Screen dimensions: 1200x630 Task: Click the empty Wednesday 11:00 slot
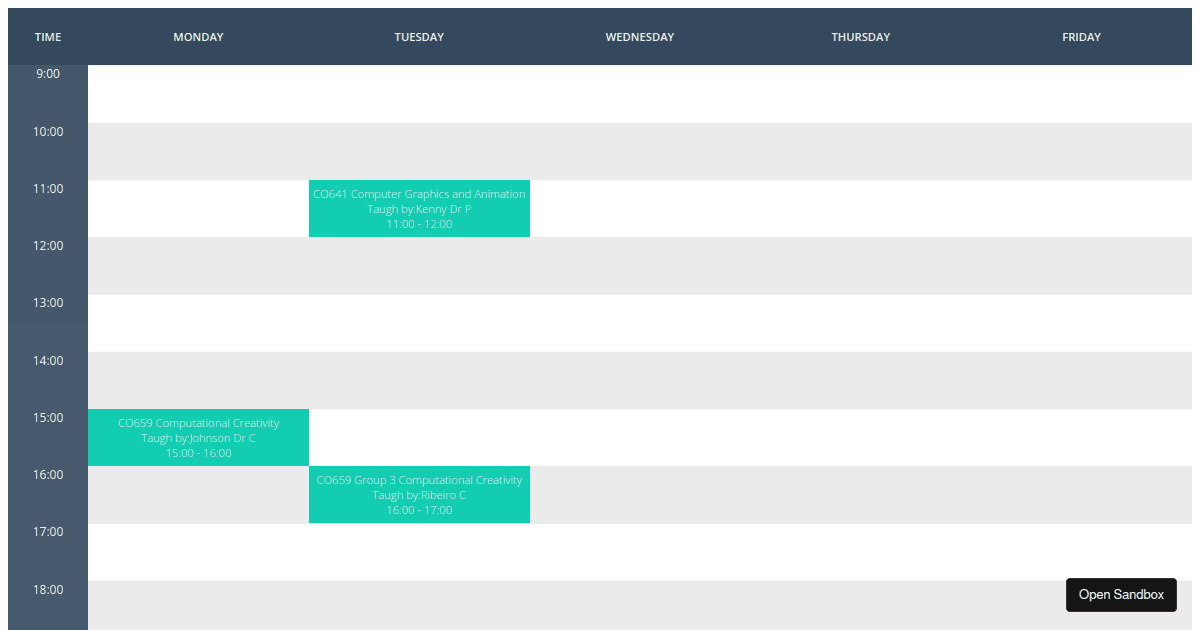(x=640, y=208)
